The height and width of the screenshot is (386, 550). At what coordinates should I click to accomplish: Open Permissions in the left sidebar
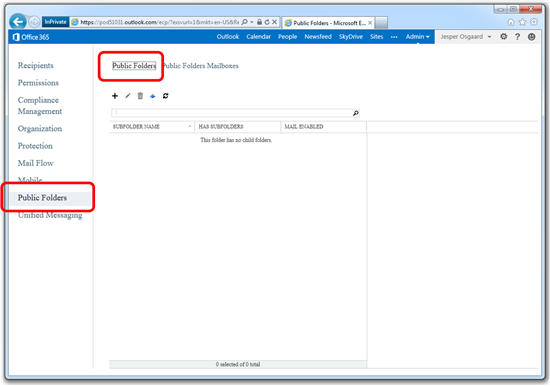point(38,83)
